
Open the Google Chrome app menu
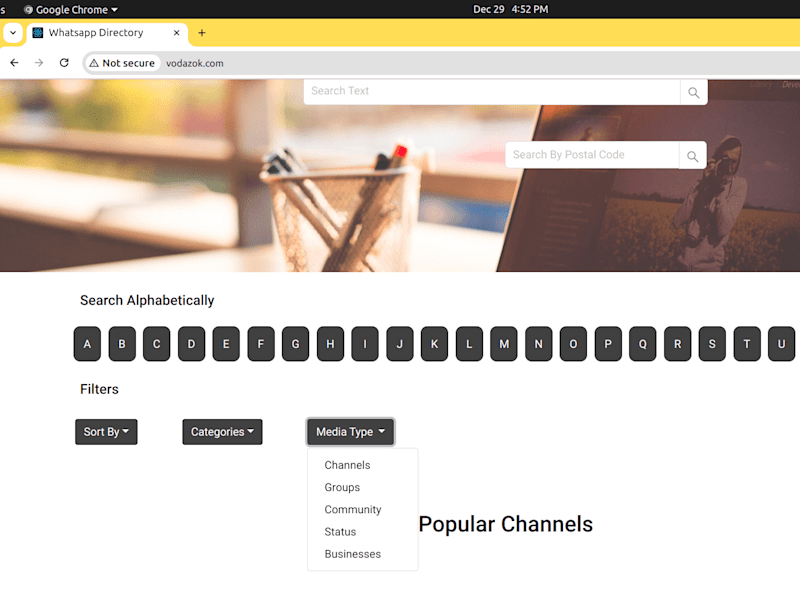(x=71, y=10)
